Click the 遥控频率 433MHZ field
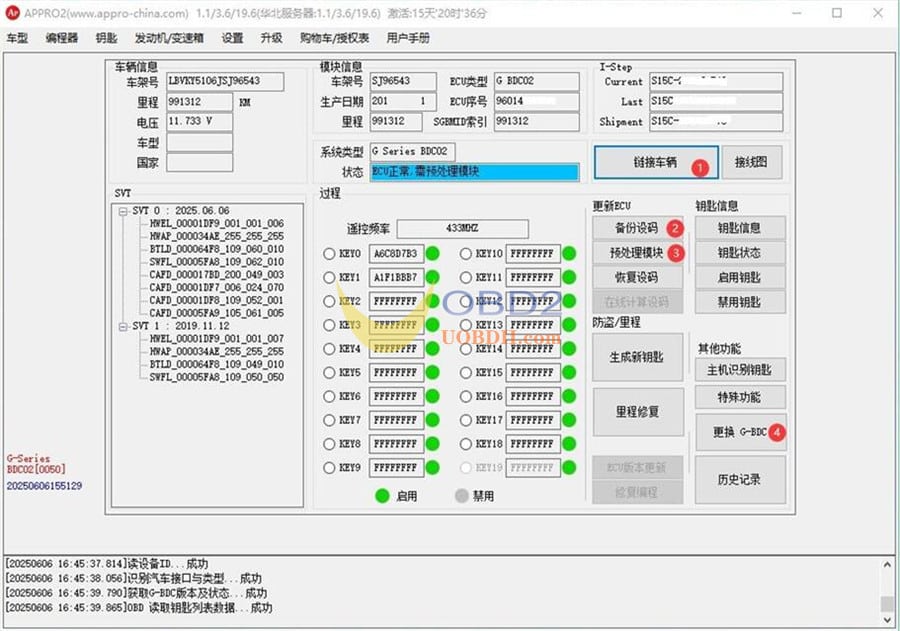900x631 pixels. click(x=463, y=229)
